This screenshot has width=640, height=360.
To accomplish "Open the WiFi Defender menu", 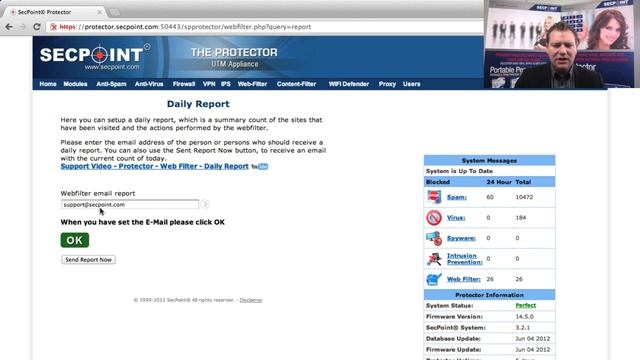I will click(x=349, y=84).
